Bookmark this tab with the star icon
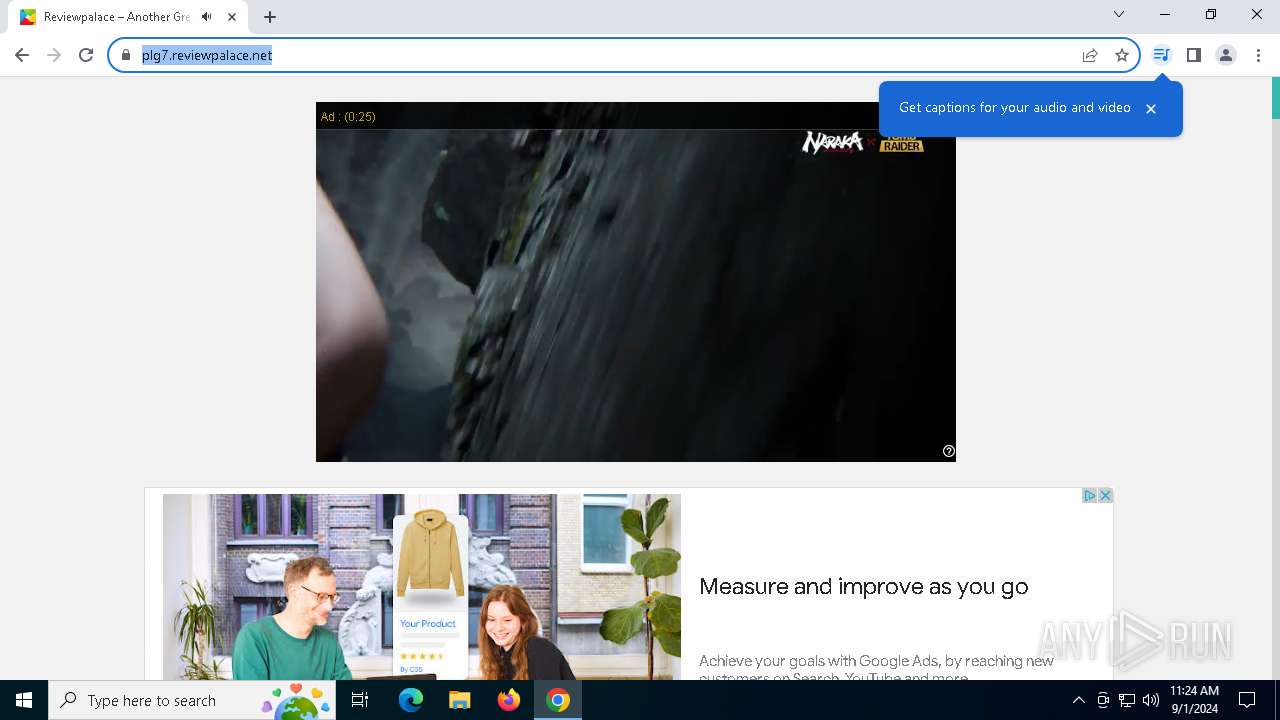The image size is (1280, 720). pos(1122,55)
